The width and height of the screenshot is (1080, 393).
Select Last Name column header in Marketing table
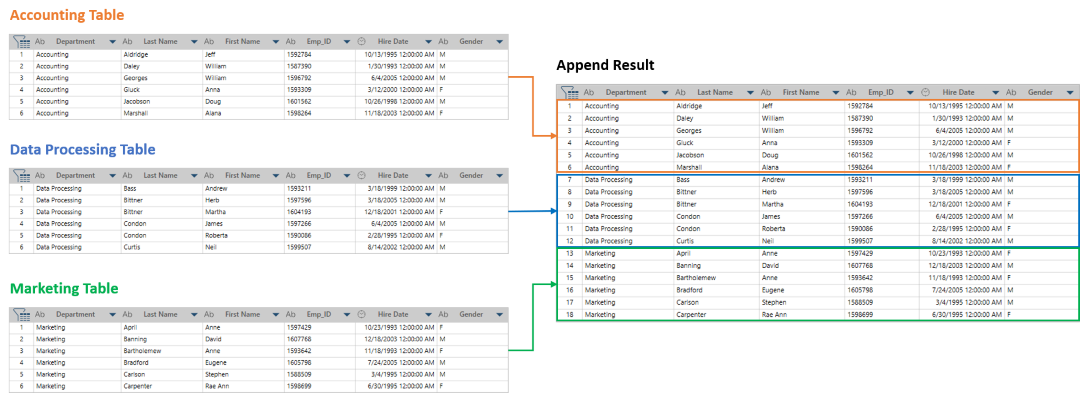tap(160, 315)
